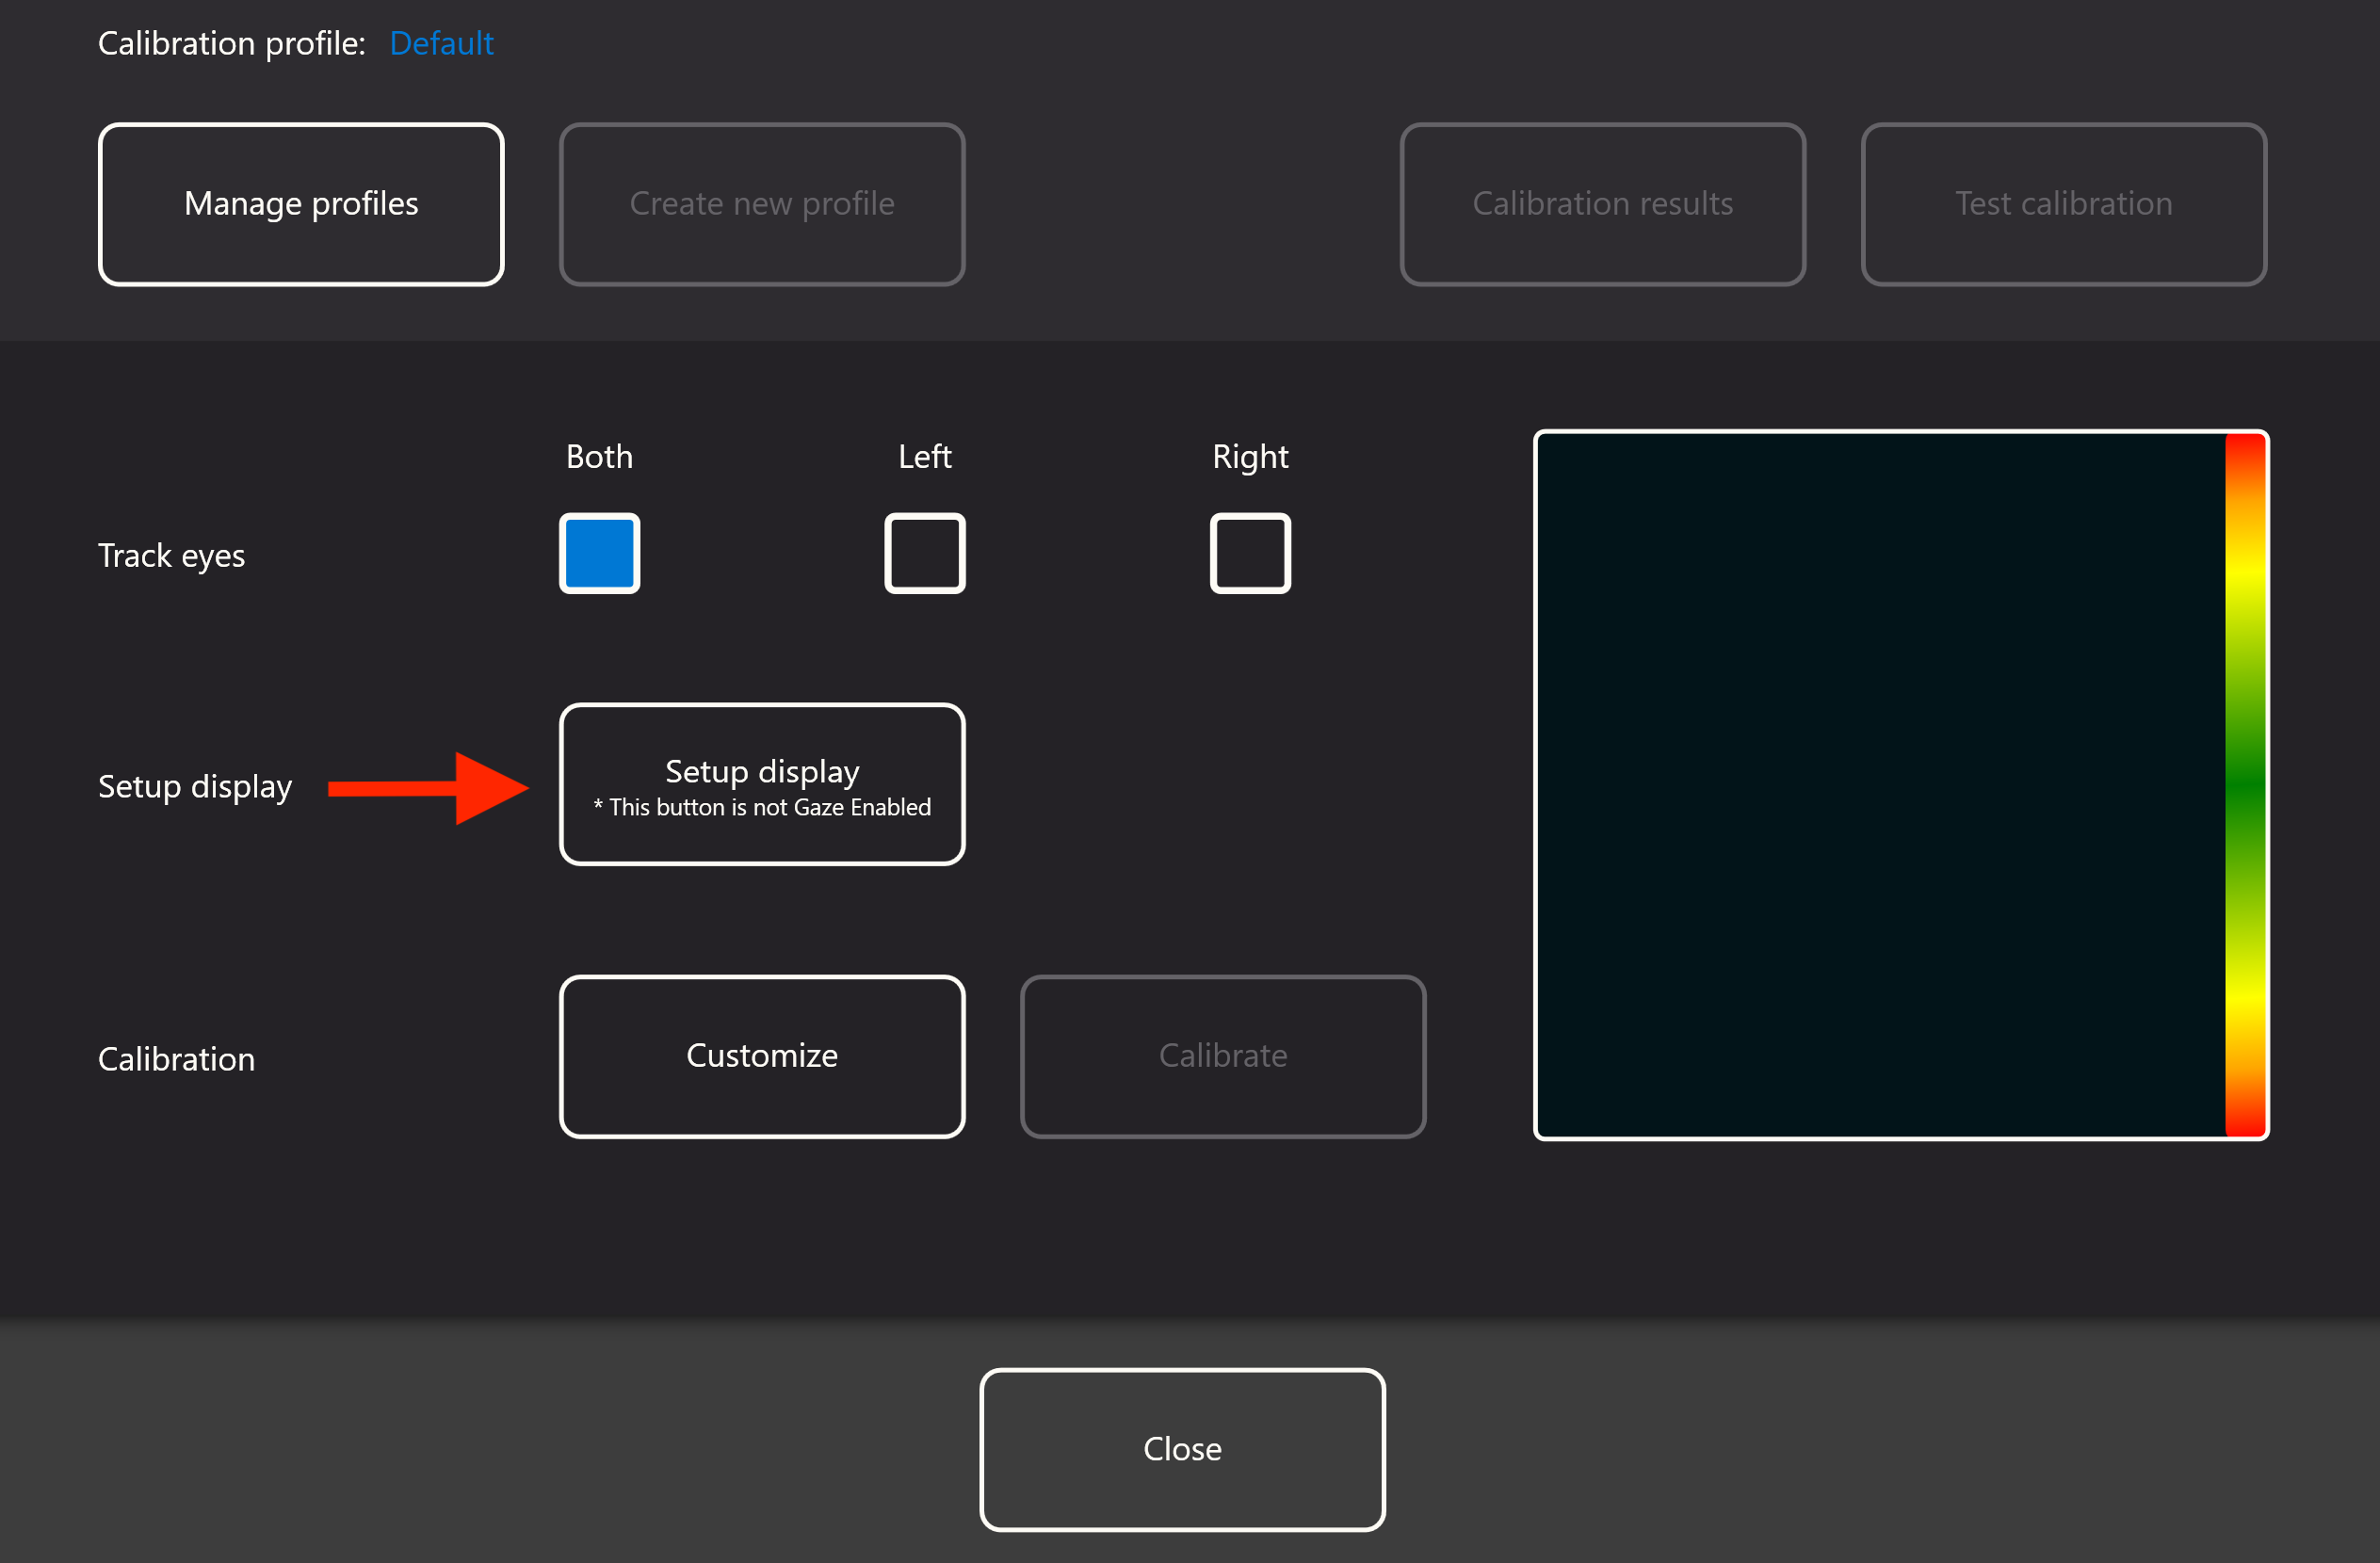2380x1563 pixels.
Task: Enable the Left eye tracking checkbox
Action: [x=924, y=553]
